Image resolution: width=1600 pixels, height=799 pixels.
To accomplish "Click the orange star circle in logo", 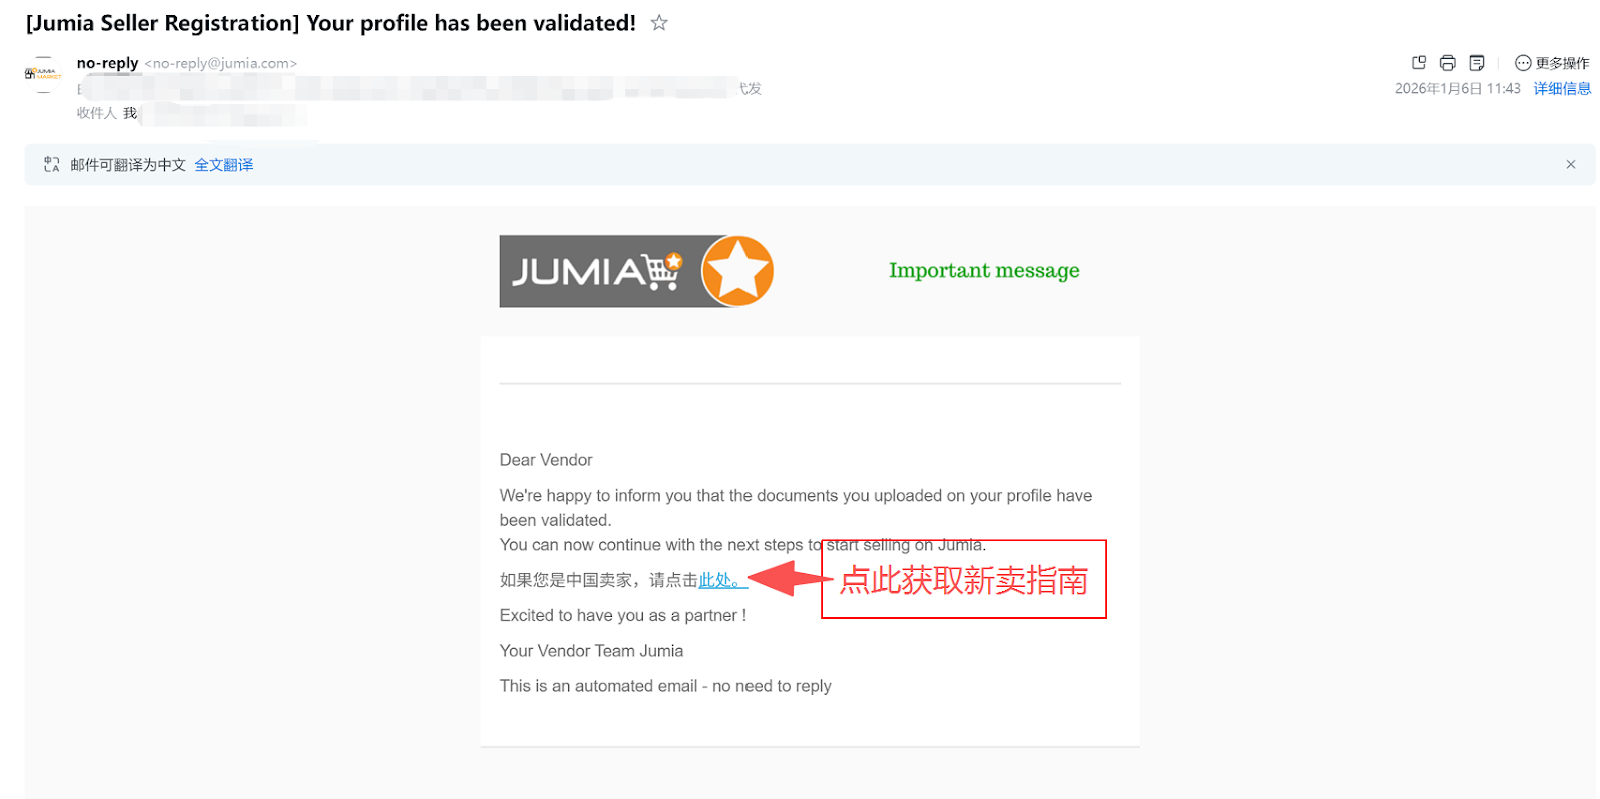I will tap(738, 271).
